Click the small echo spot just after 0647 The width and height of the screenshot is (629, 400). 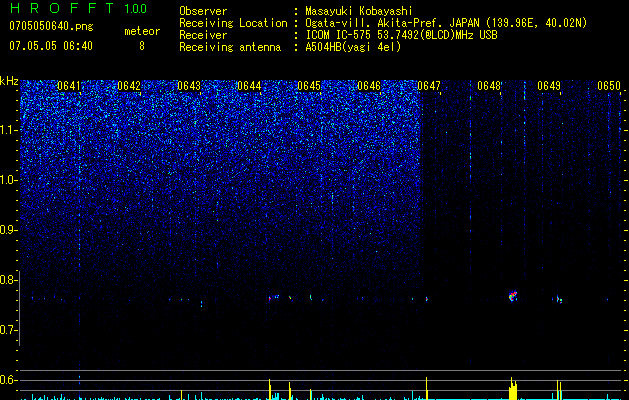pyautogui.click(x=427, y=298)
